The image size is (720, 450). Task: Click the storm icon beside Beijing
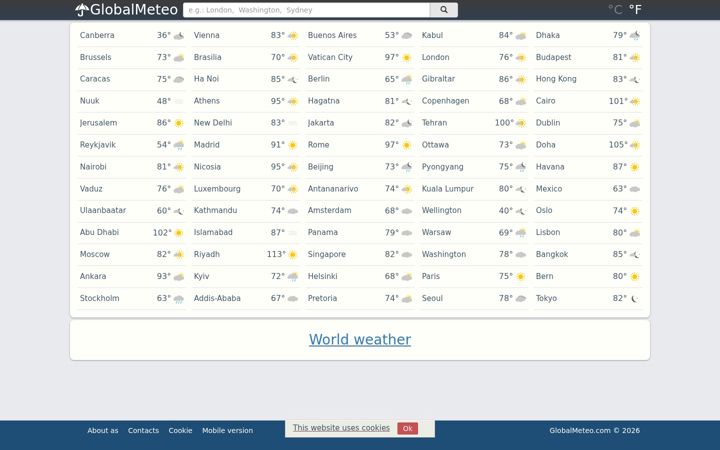coord(407,167)
